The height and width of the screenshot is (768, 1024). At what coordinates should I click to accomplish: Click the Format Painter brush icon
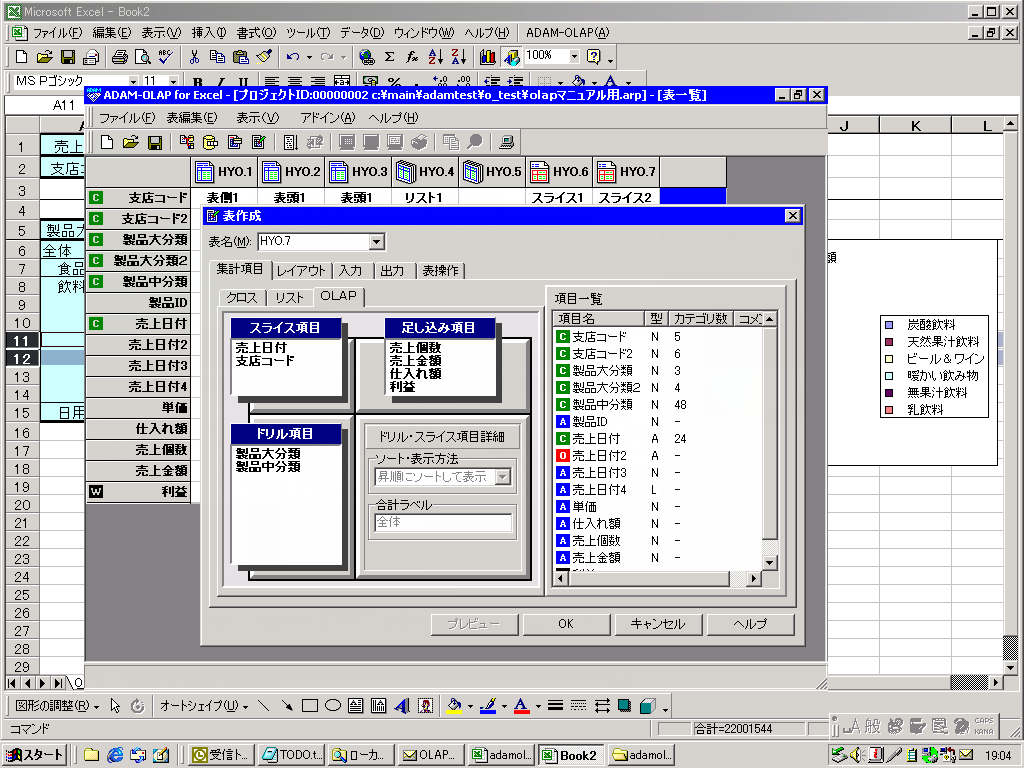264,57
